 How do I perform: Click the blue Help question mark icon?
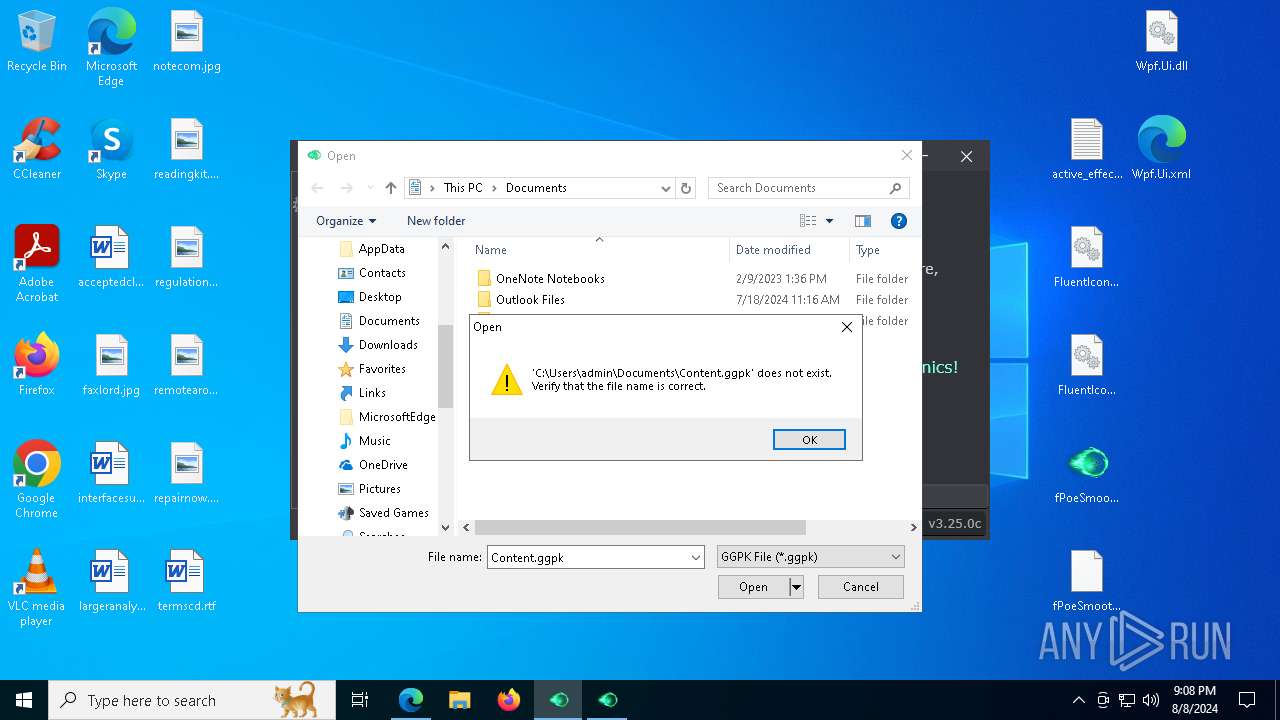pos(899,221)
